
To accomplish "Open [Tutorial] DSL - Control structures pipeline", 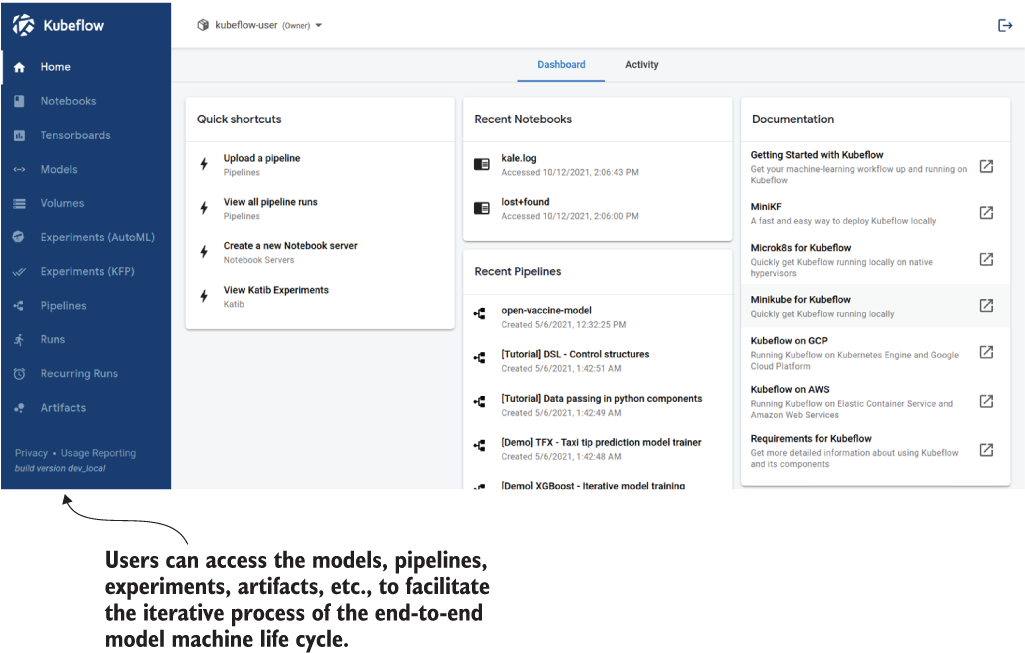I will (x=597, y=360).
